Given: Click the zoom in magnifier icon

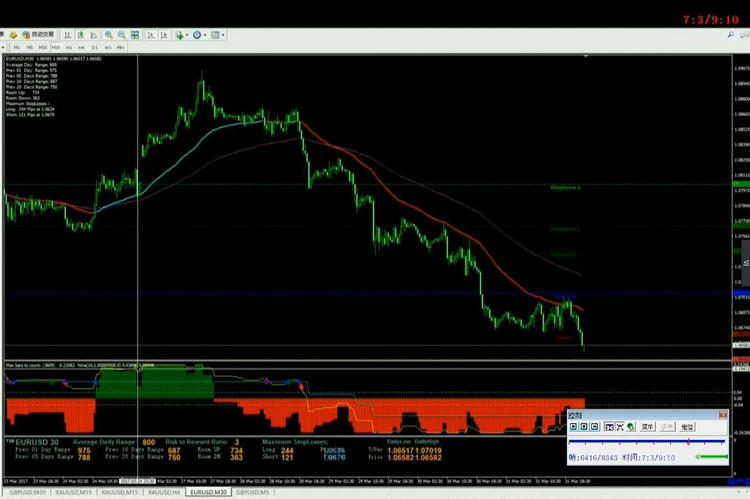Looking at the screenshot, I should (x=108, y=35).
